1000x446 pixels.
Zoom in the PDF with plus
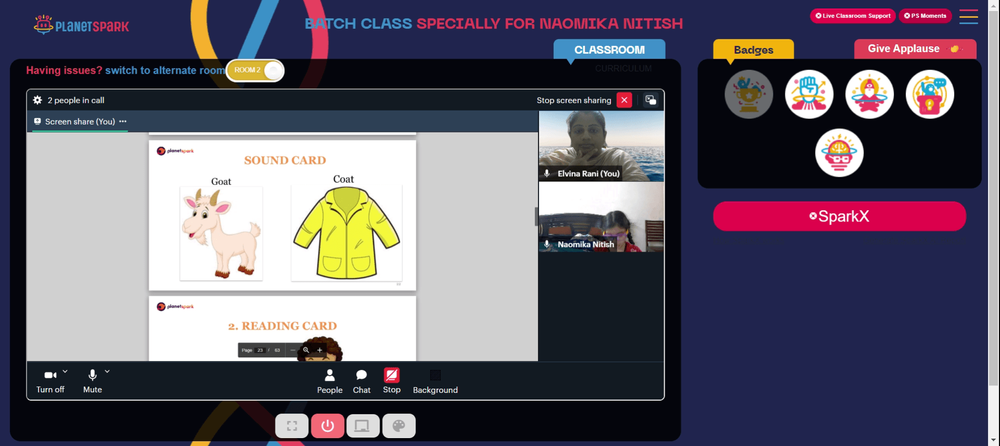[x=320, y=350]
